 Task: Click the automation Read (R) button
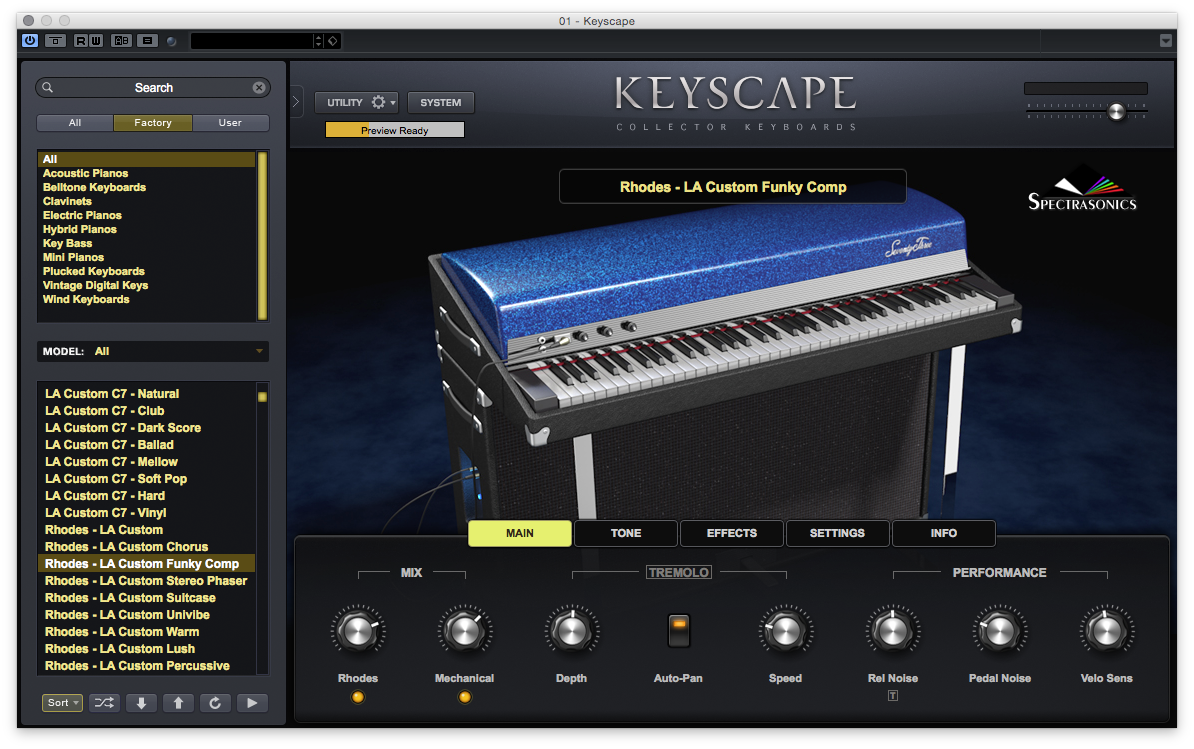(80, 40)
